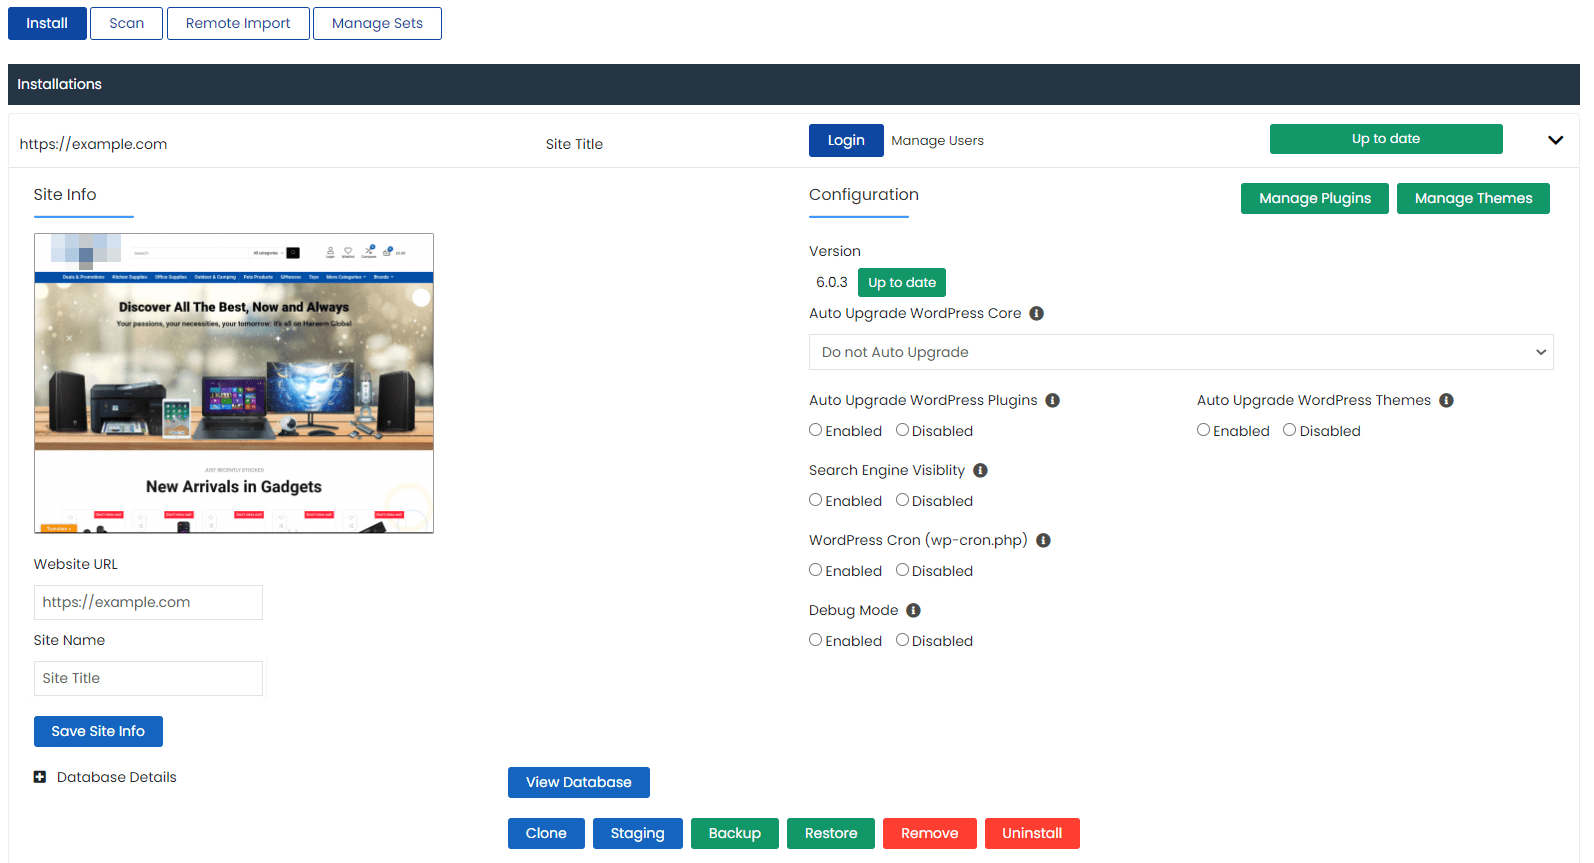Open info icon for Auto Upgrade WordPress Core
The height and width of the screenshot is (863, 1594).
1037,313
